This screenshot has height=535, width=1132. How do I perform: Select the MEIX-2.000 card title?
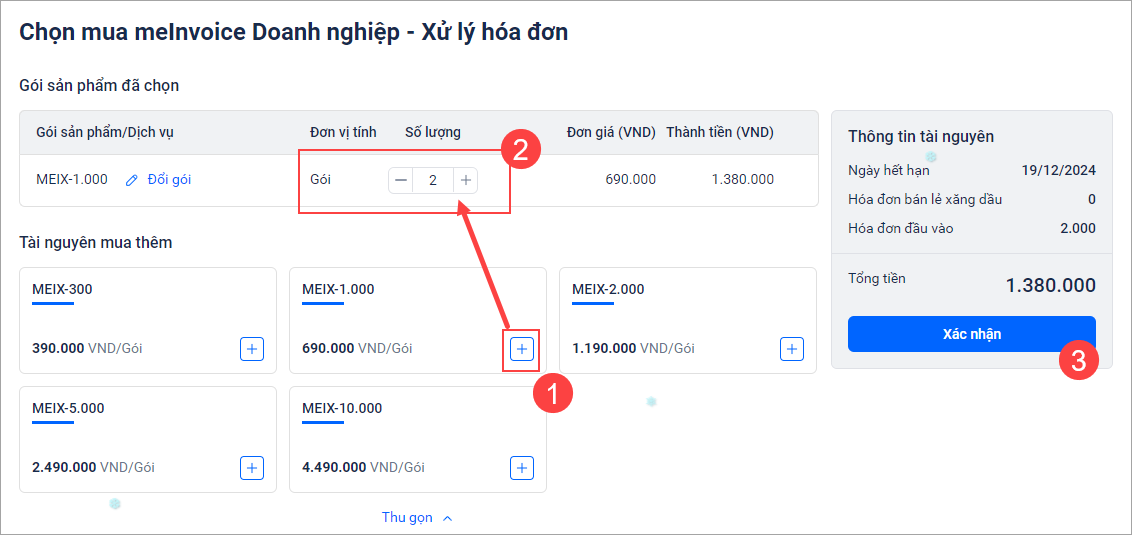click(608, 290)
